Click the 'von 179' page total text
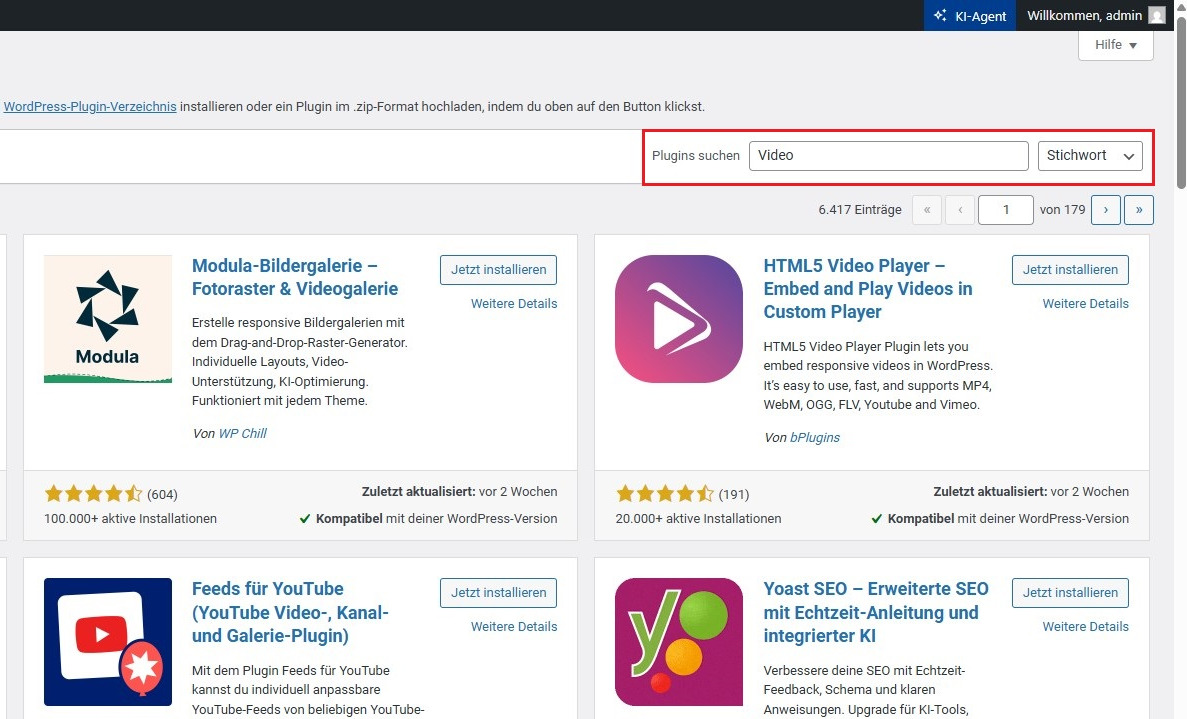This screenshot has height=719, width=1187. pos(1062,210)
